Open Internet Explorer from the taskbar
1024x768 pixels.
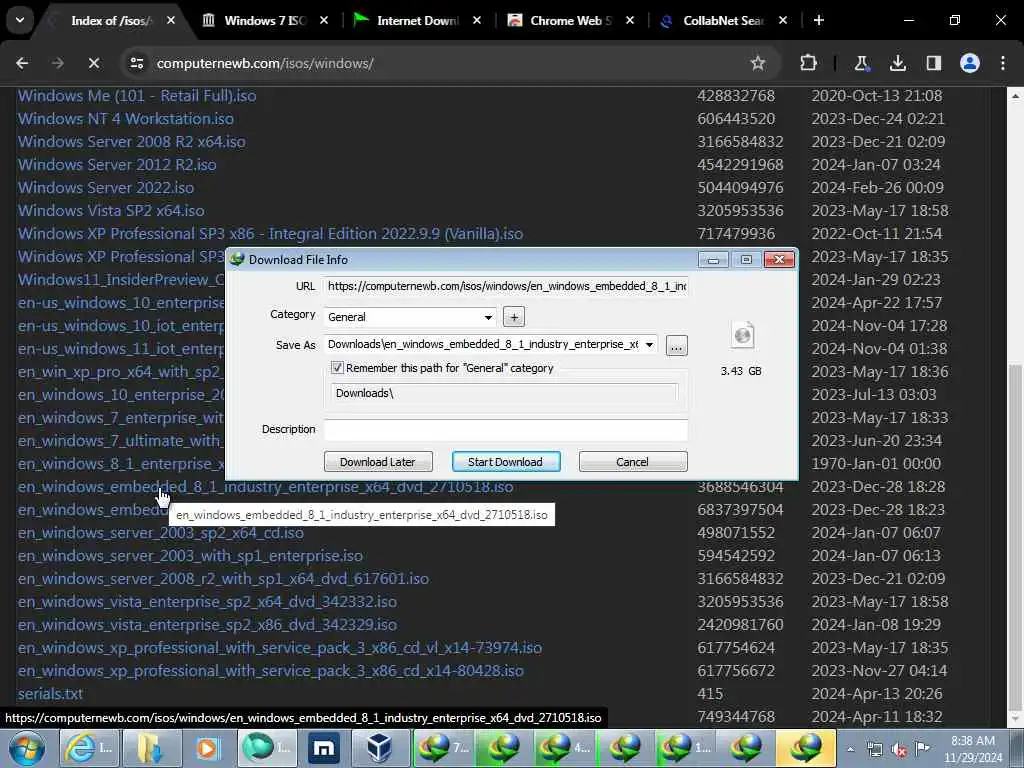pos(88,748)
